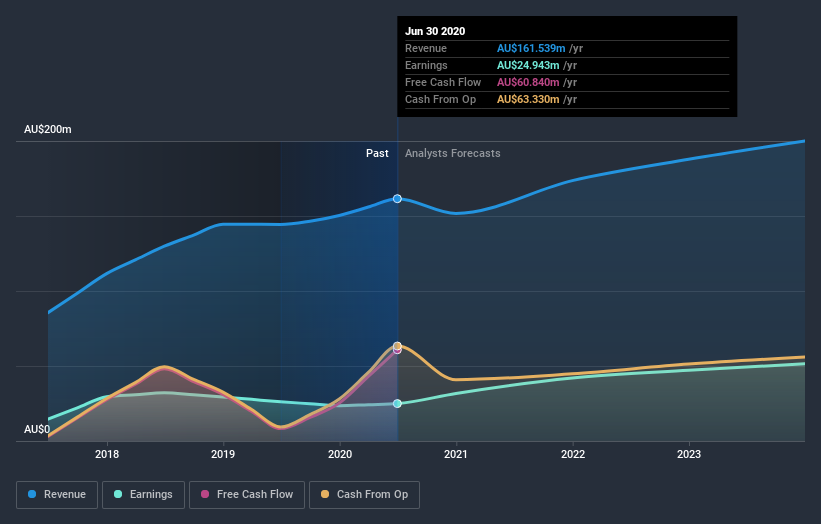Toggle the Free Cash Flow legend series
The image size is (821, 524).
(x=247, y=495)
